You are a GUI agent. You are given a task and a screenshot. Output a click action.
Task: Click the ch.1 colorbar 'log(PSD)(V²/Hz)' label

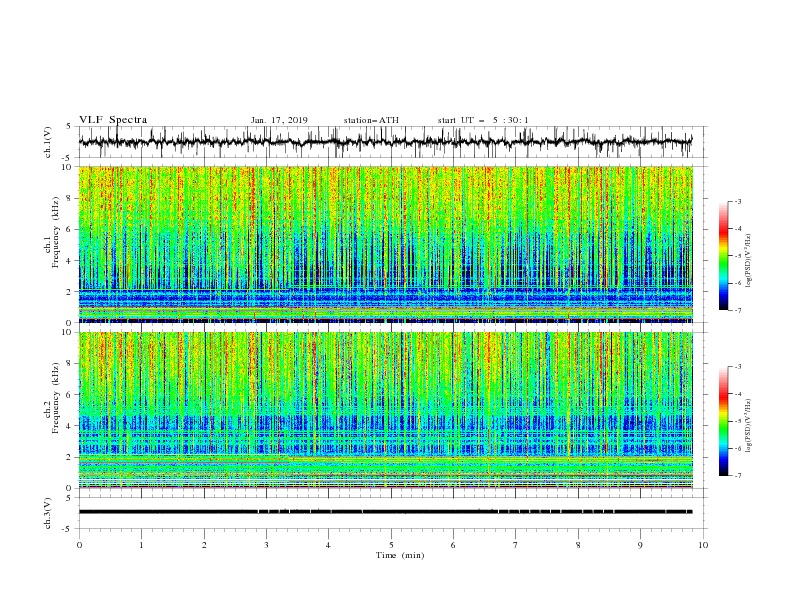tap(749, 261)
